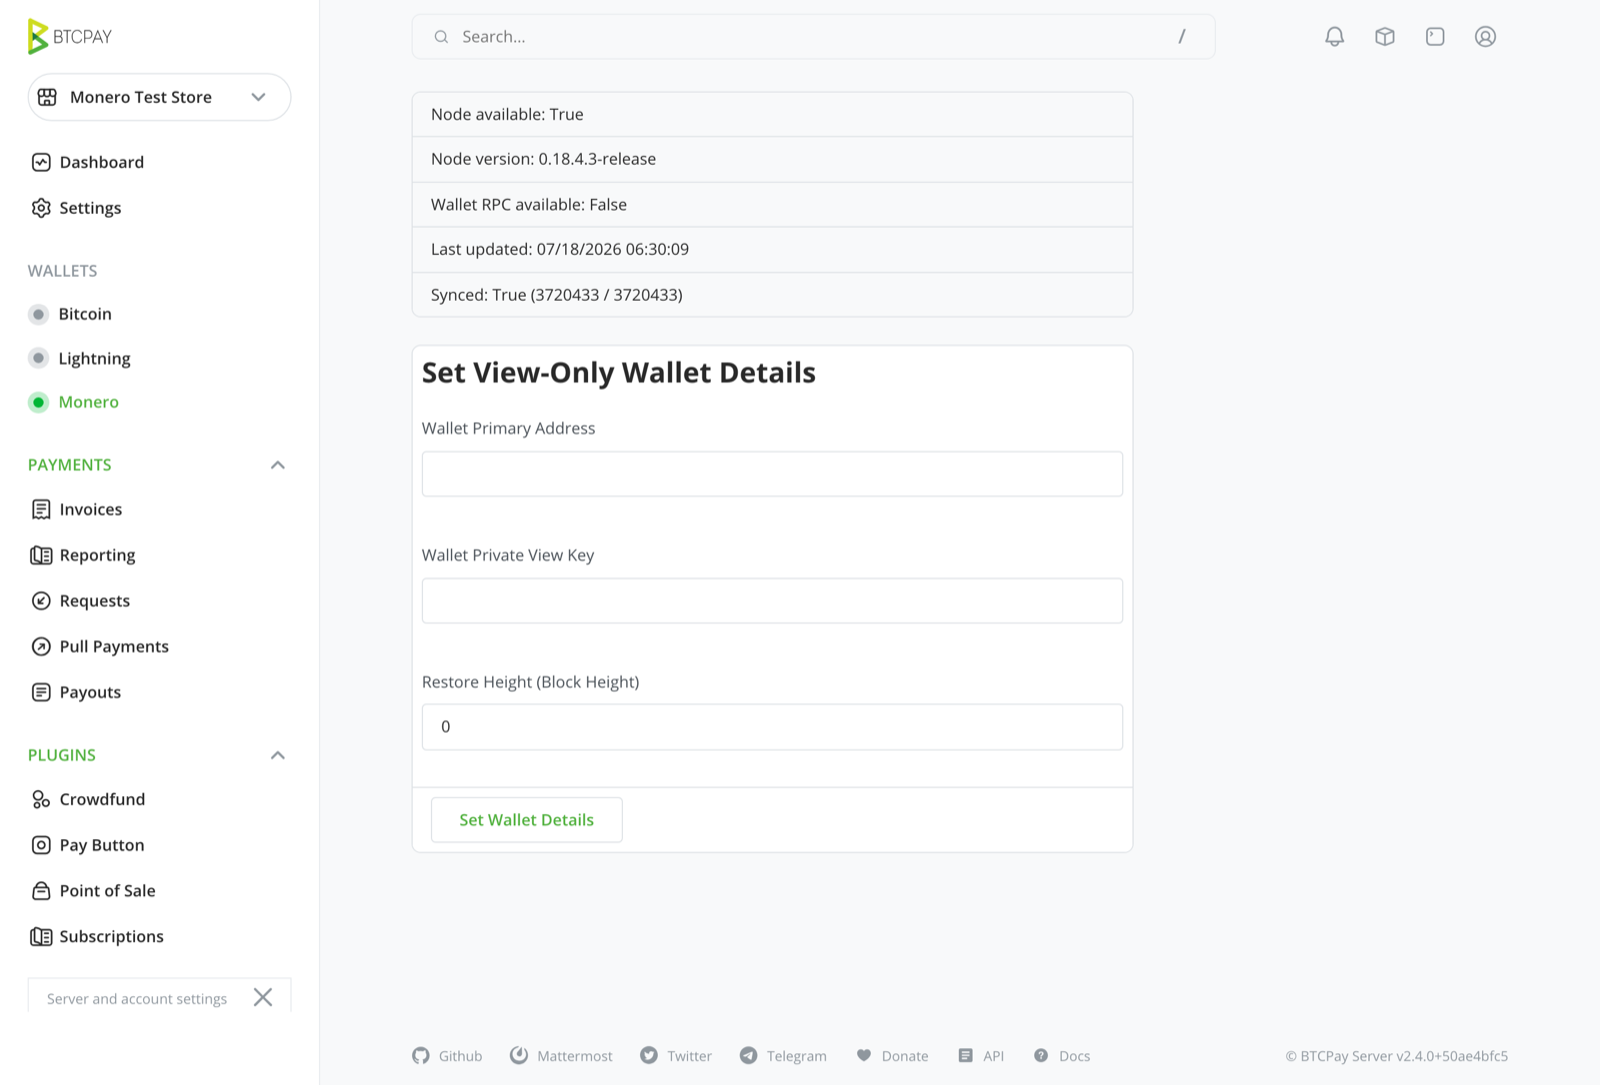Click the Set Wallet Details button
The image size is (1600, 1085).
coord(526,820)
